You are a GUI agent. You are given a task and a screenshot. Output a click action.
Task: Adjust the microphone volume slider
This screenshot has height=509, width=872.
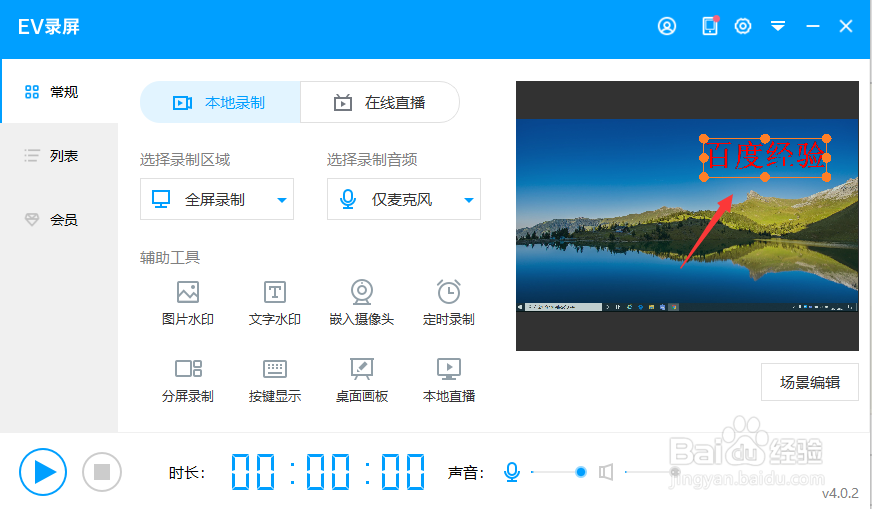point(558,472)
